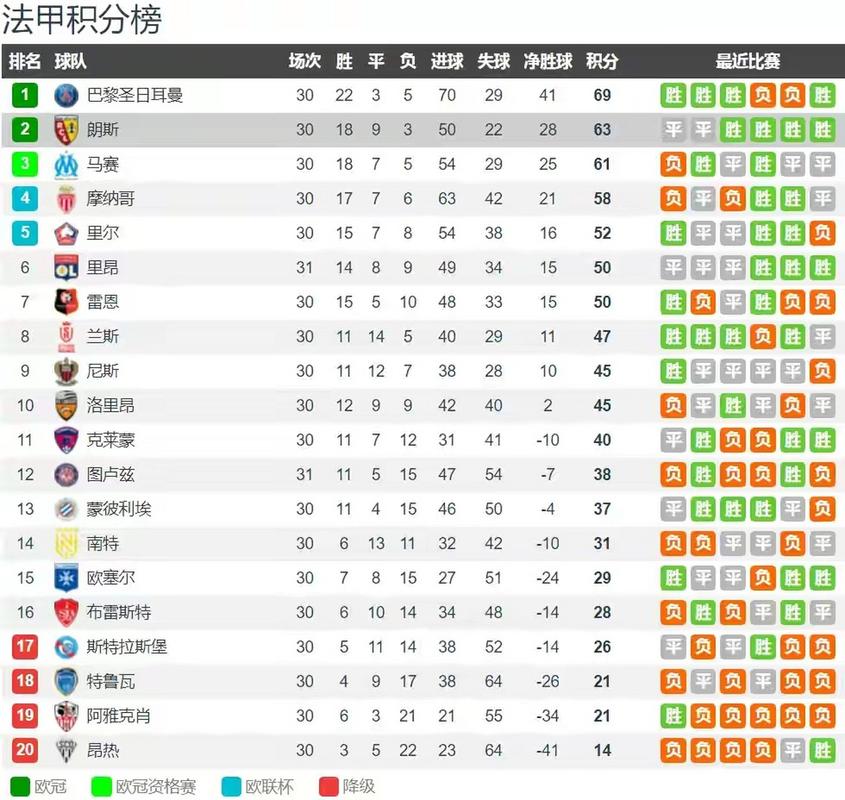Sort by 积分 column header

[x=602, y=61]
